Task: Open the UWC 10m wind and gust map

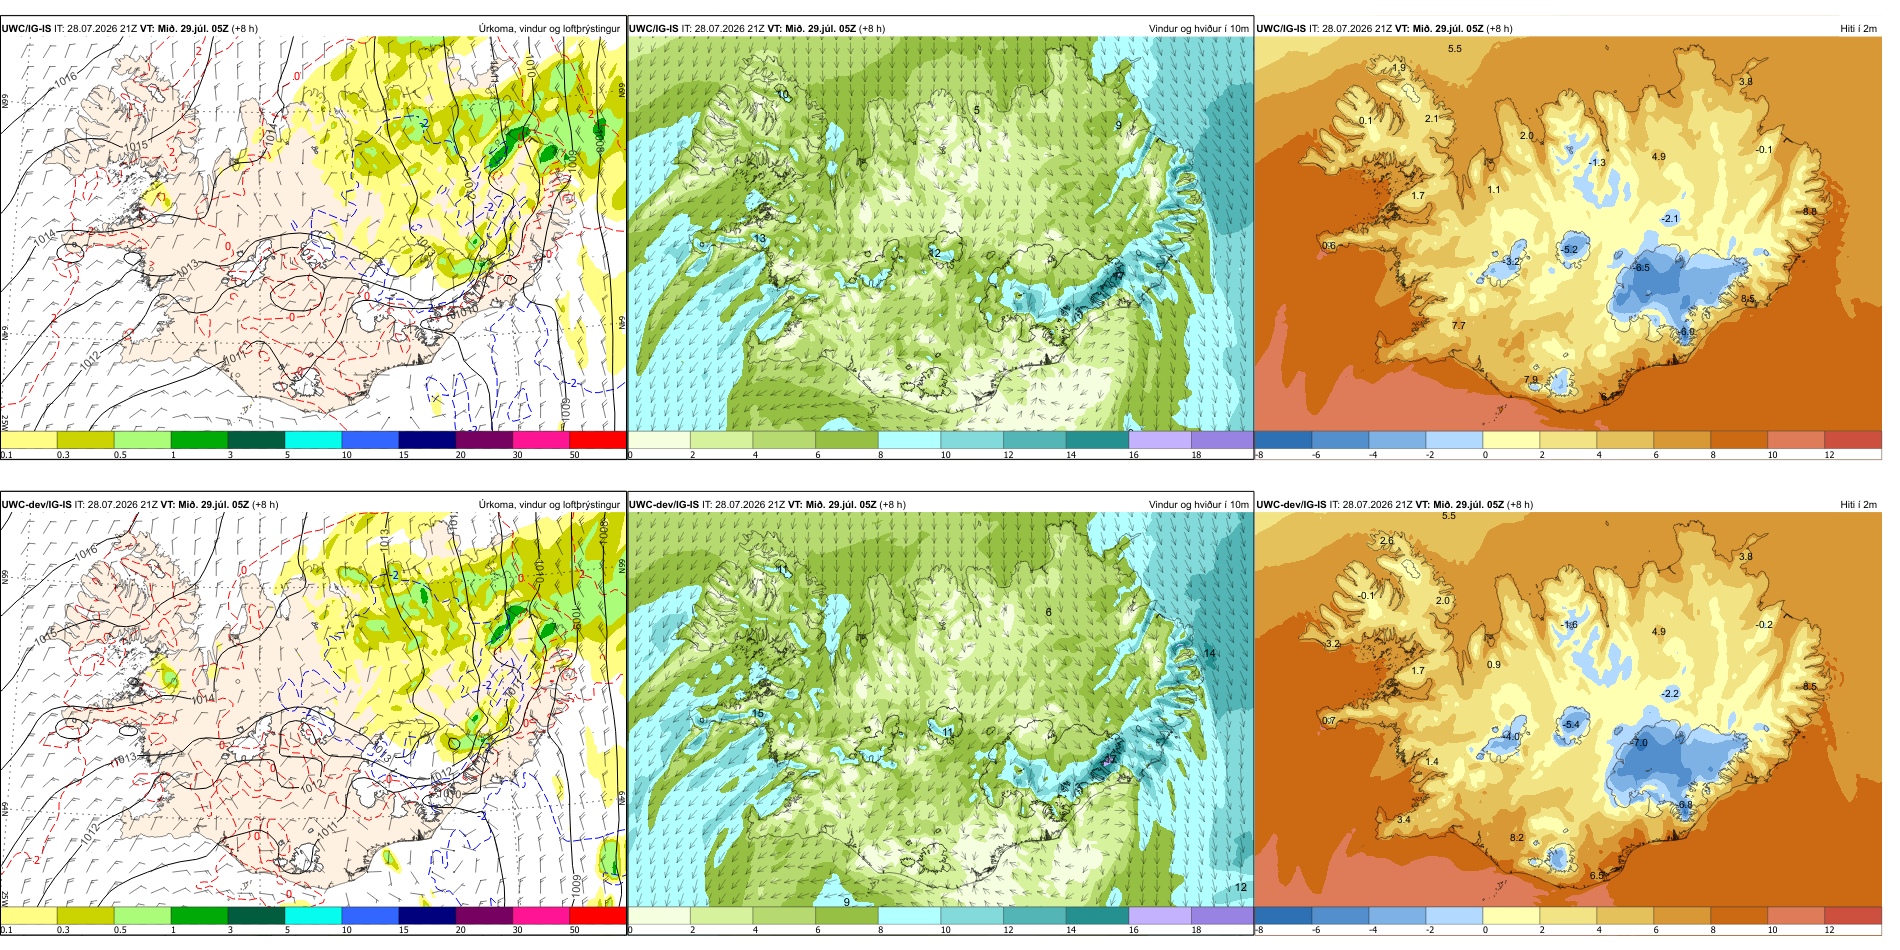Action: (x=940, y=234)
